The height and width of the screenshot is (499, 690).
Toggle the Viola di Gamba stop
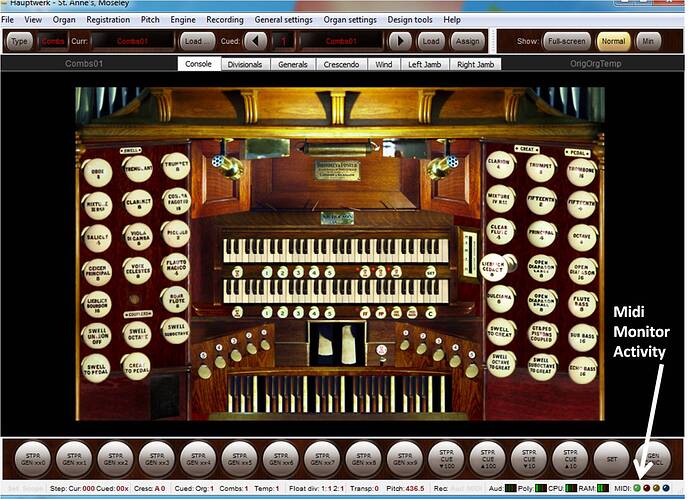point(138,238)
